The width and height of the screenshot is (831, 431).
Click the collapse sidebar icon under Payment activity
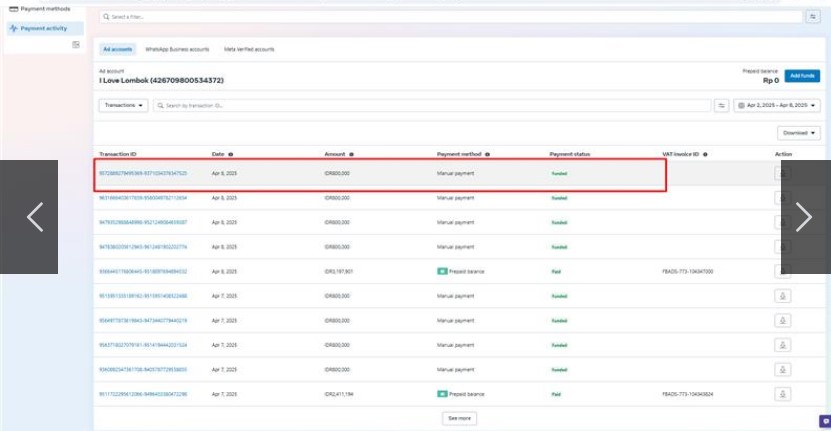pos(76,45)
